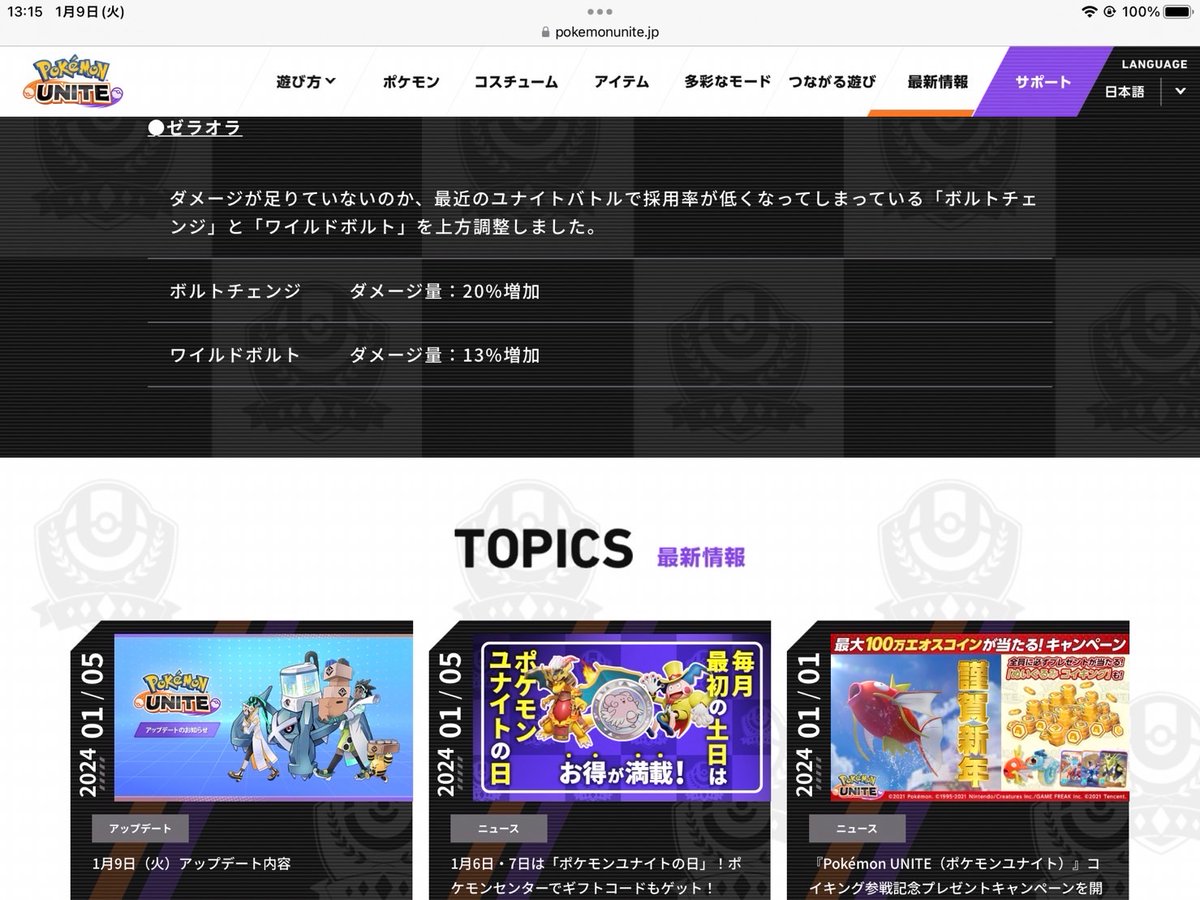Expand the 遊び方 menu
This screenshot has height=900, width=1200.
pyautogui.click(x=306, y=82)
